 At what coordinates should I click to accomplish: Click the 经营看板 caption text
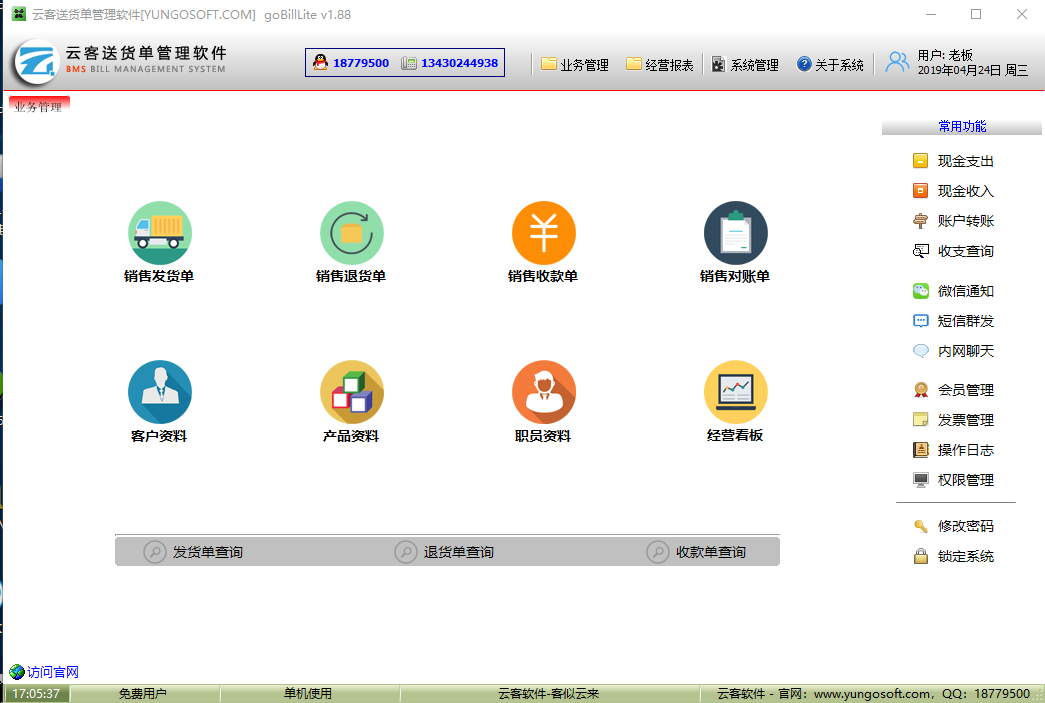(x=734, y=435)
